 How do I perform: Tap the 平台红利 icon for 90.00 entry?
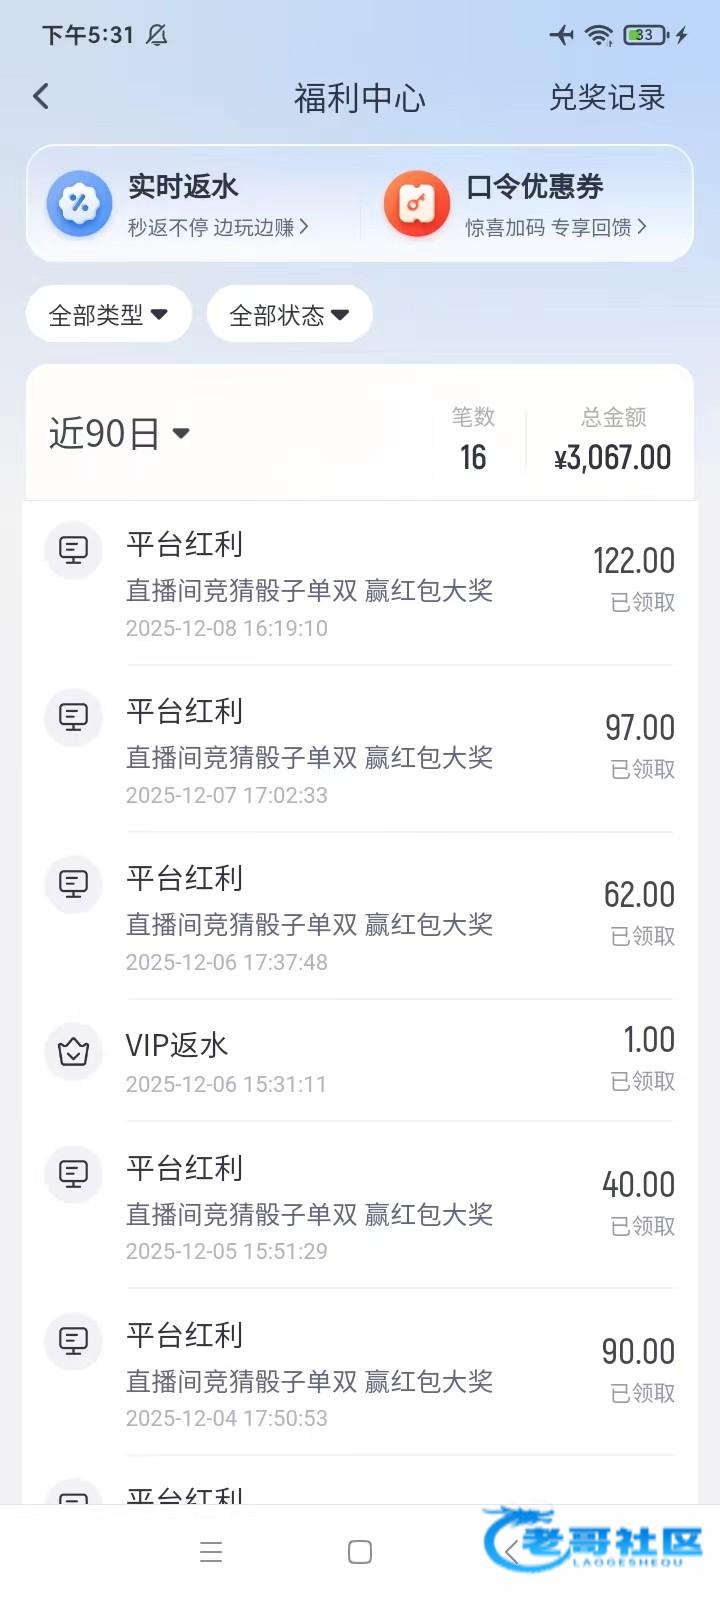point(73,1341)
